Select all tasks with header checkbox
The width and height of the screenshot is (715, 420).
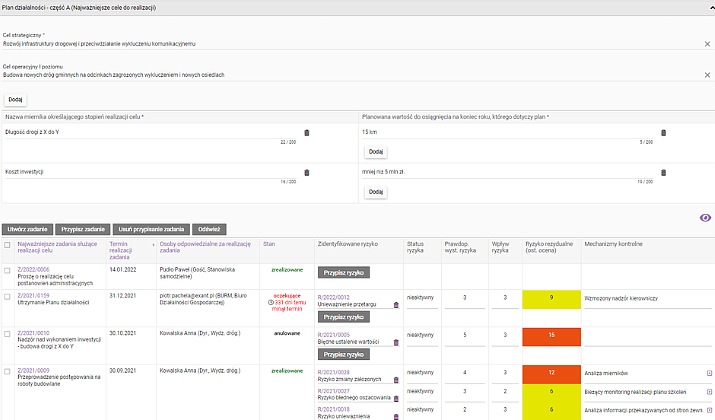coord(9,245)
